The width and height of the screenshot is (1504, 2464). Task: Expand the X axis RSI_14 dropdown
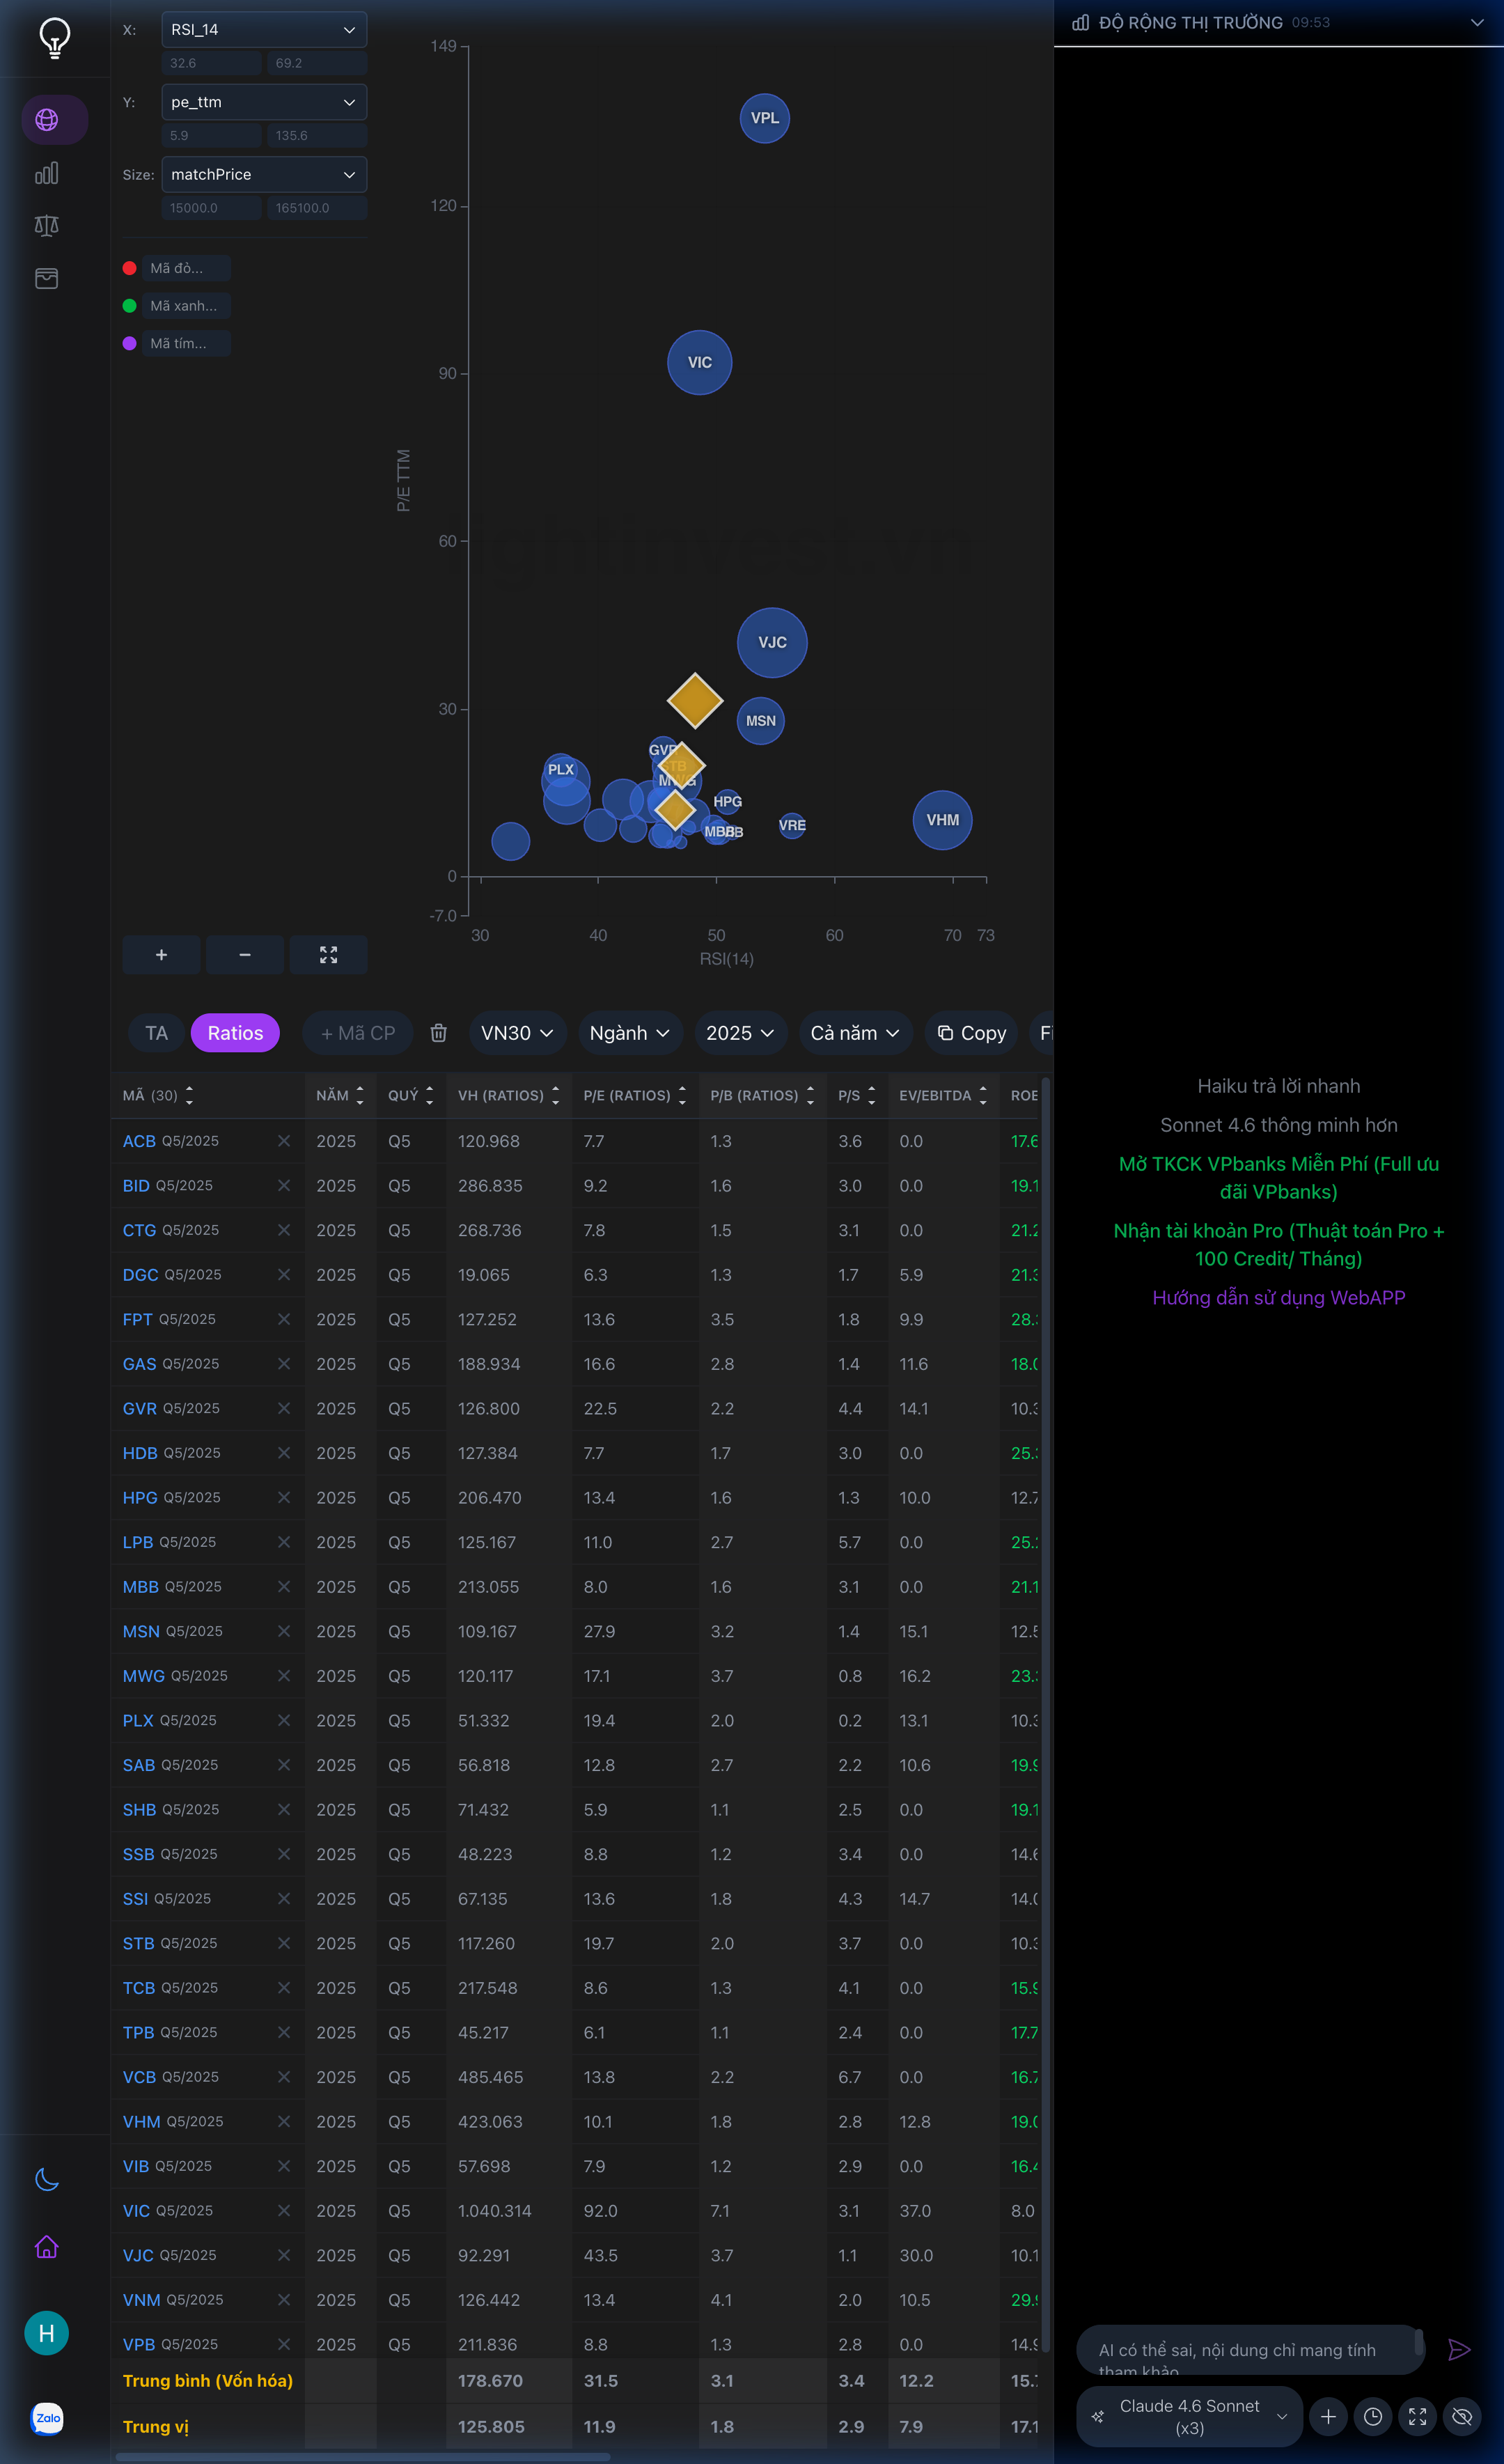tap(264, 30)
